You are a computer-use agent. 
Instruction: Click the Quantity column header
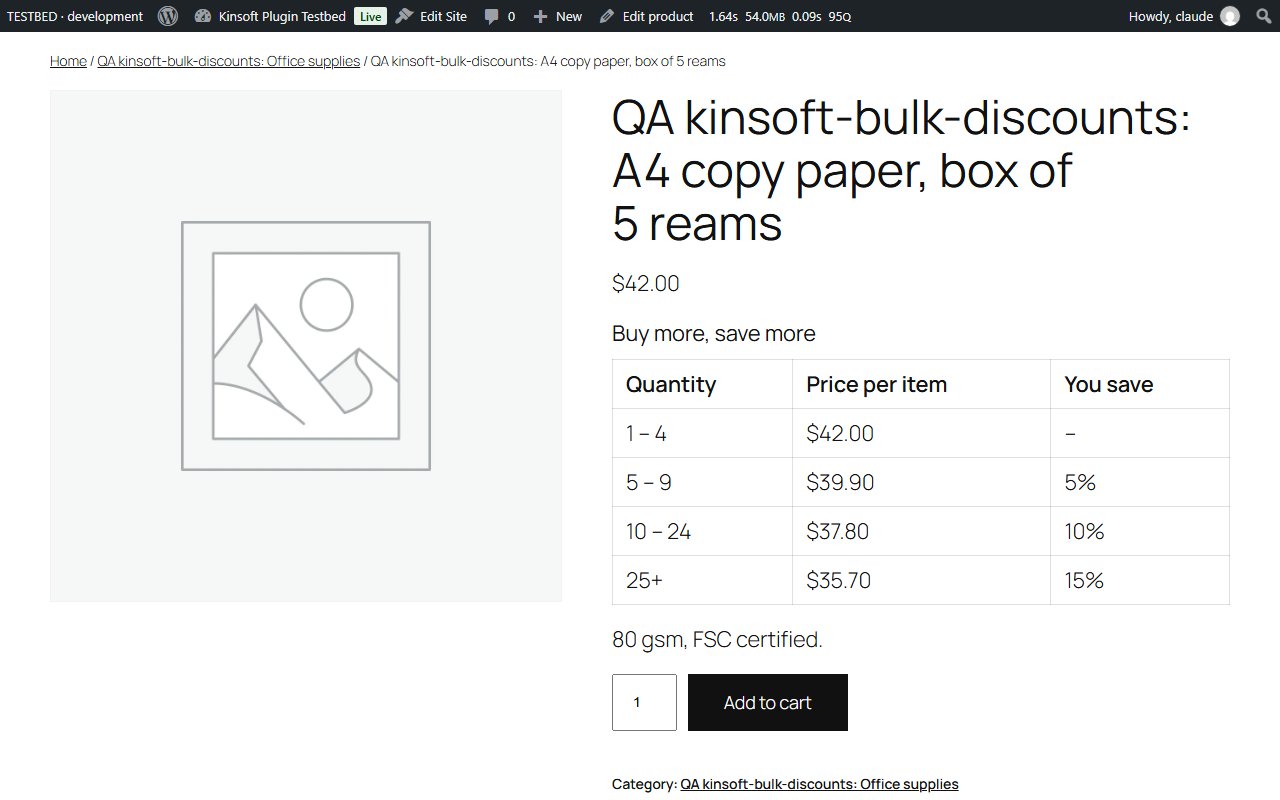coord(702,384)
